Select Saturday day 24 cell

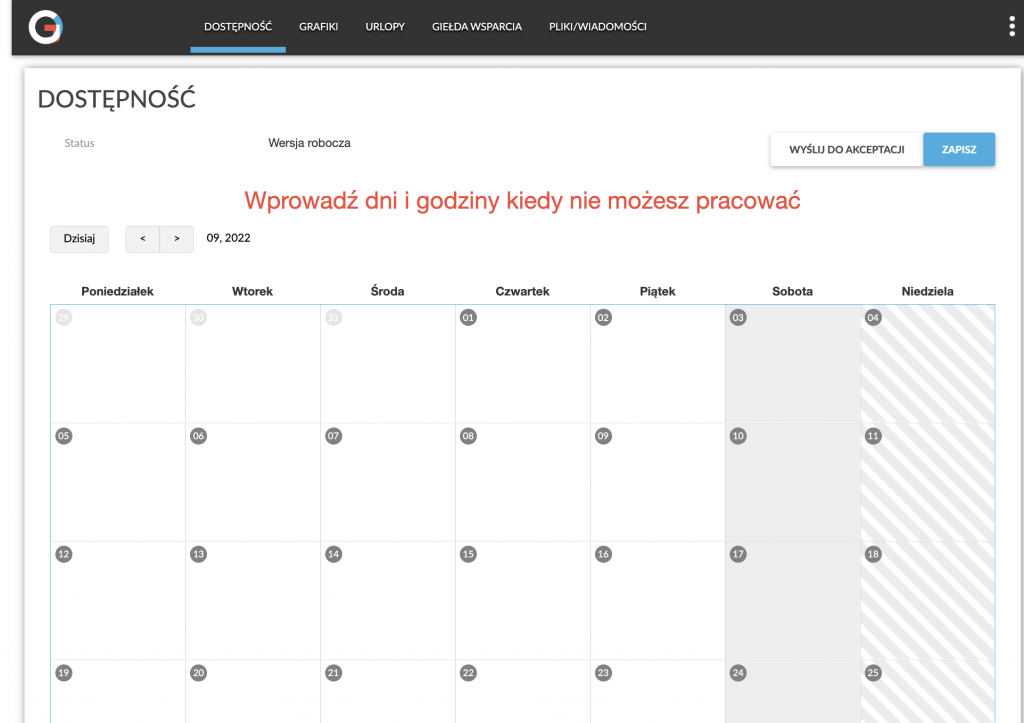click(x=792, y=692)
